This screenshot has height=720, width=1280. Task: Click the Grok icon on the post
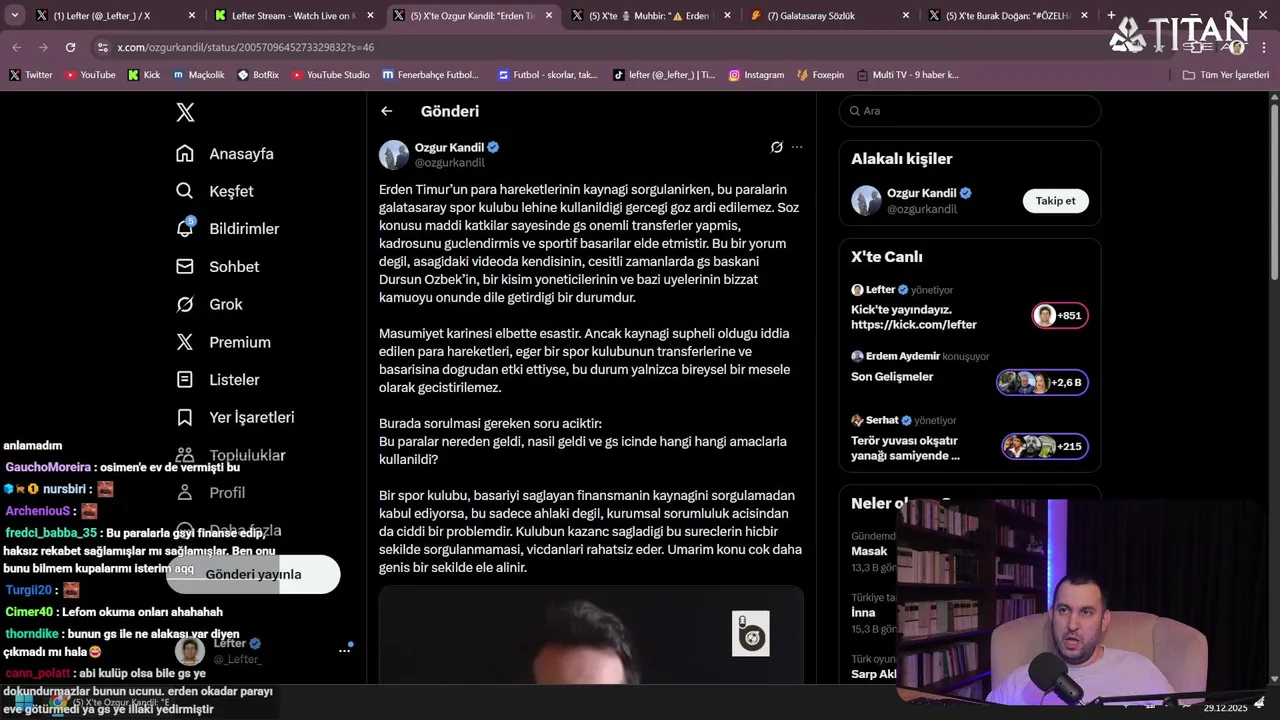(776, 147)
